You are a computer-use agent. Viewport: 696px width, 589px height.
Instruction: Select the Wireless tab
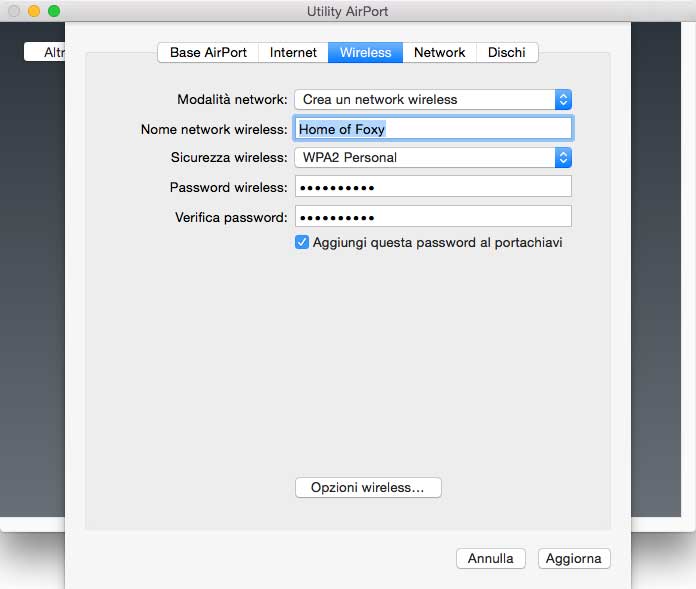pyautogui.click(x=365, y=52)
